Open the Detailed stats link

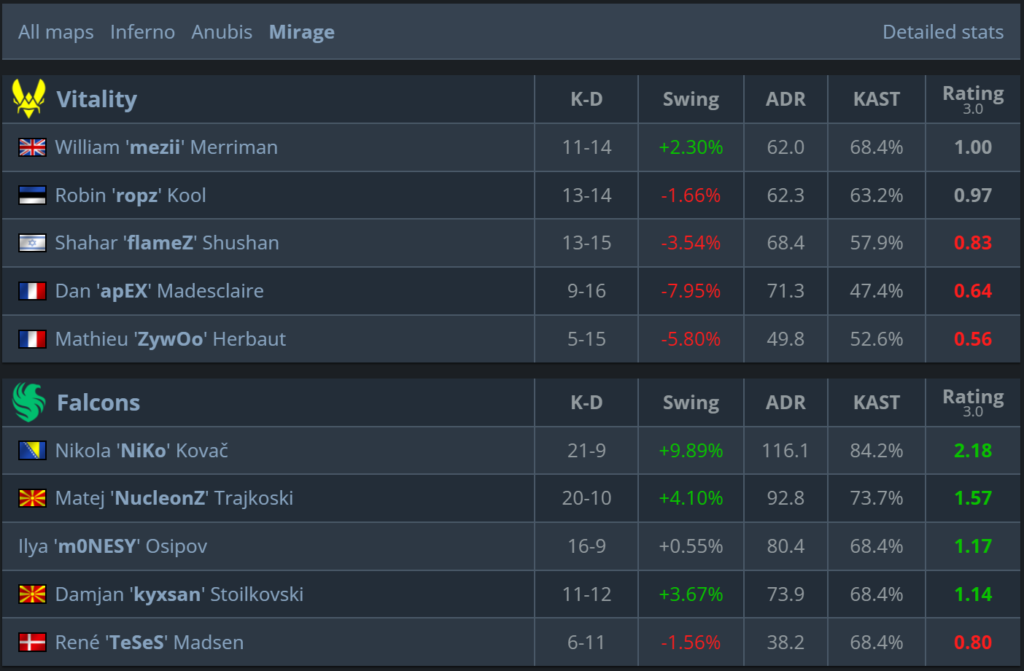942,32
